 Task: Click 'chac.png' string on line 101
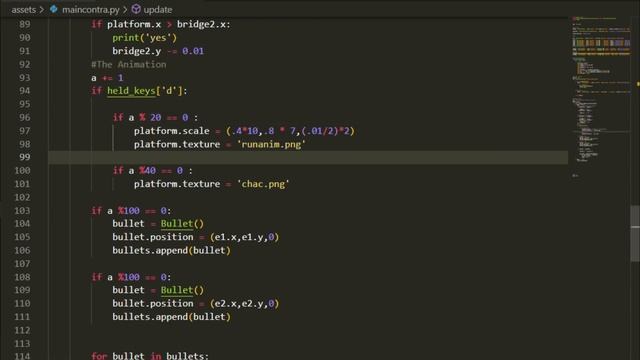pyautogui.click(x=263, y=184)
